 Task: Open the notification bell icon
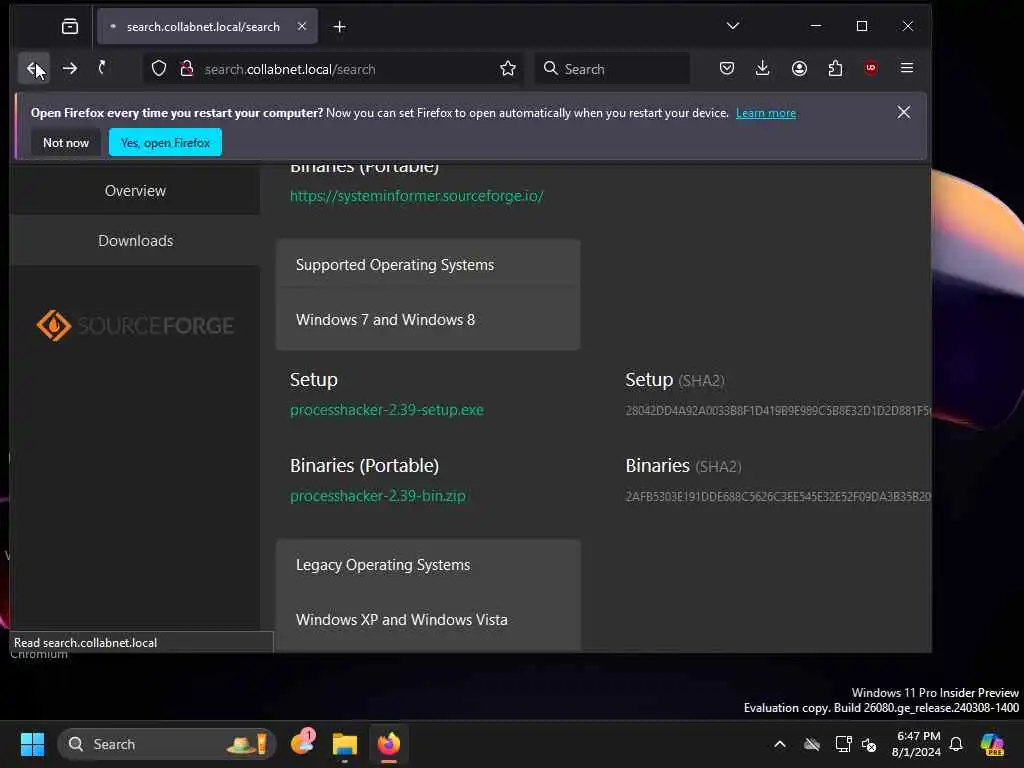[955, 744]
